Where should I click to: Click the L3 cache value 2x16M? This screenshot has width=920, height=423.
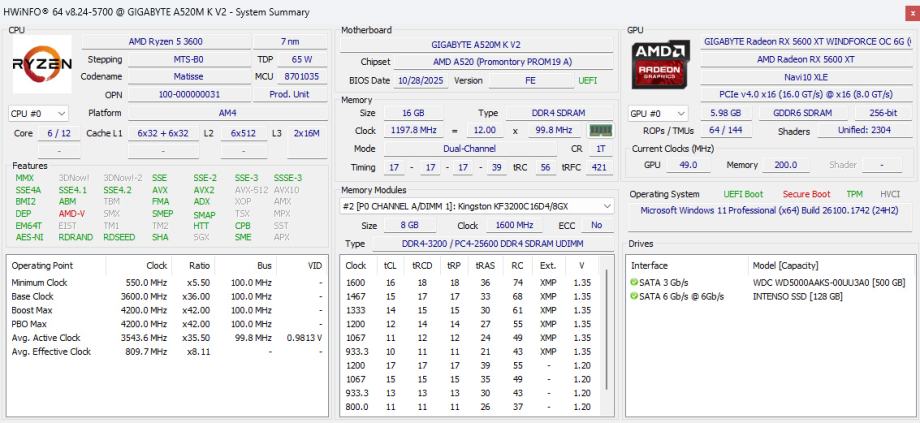click(x=307, y=134)
